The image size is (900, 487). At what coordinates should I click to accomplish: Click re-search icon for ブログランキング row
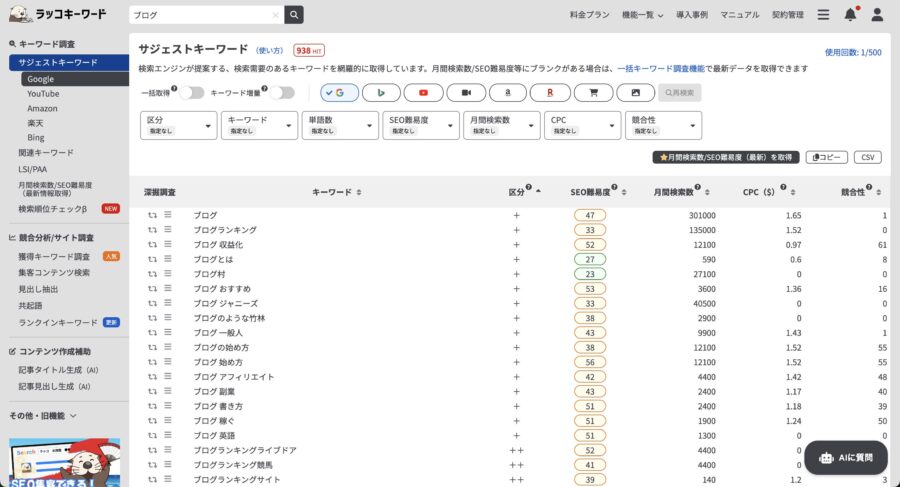(x=152, y=230)
